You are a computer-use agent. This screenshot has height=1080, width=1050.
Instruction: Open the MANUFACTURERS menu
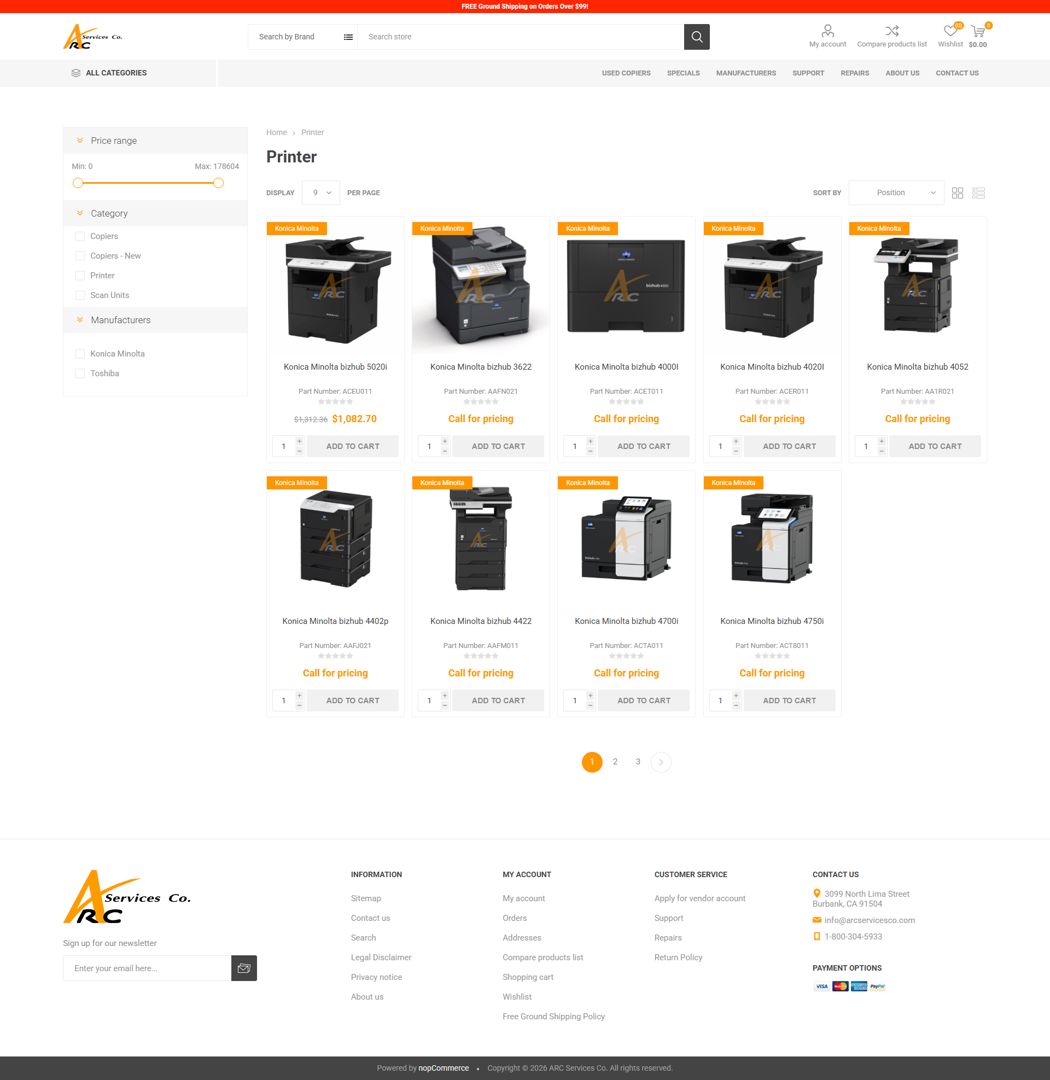[746, 73]
